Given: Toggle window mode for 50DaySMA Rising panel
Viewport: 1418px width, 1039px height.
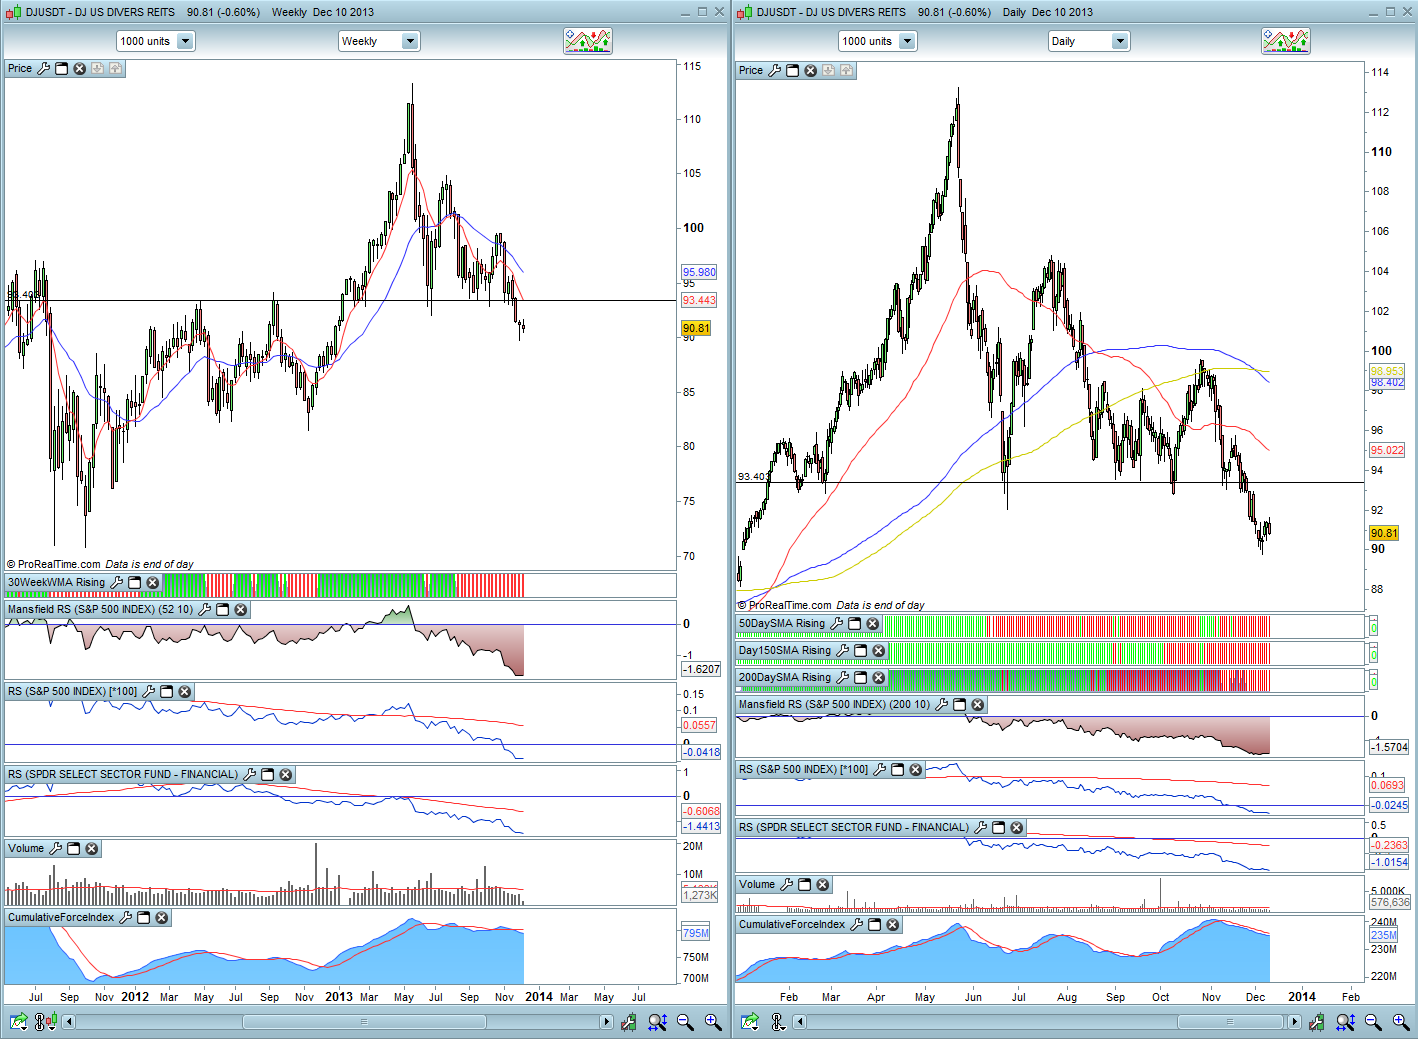Looking at the screenshot, I should (855, 623).
